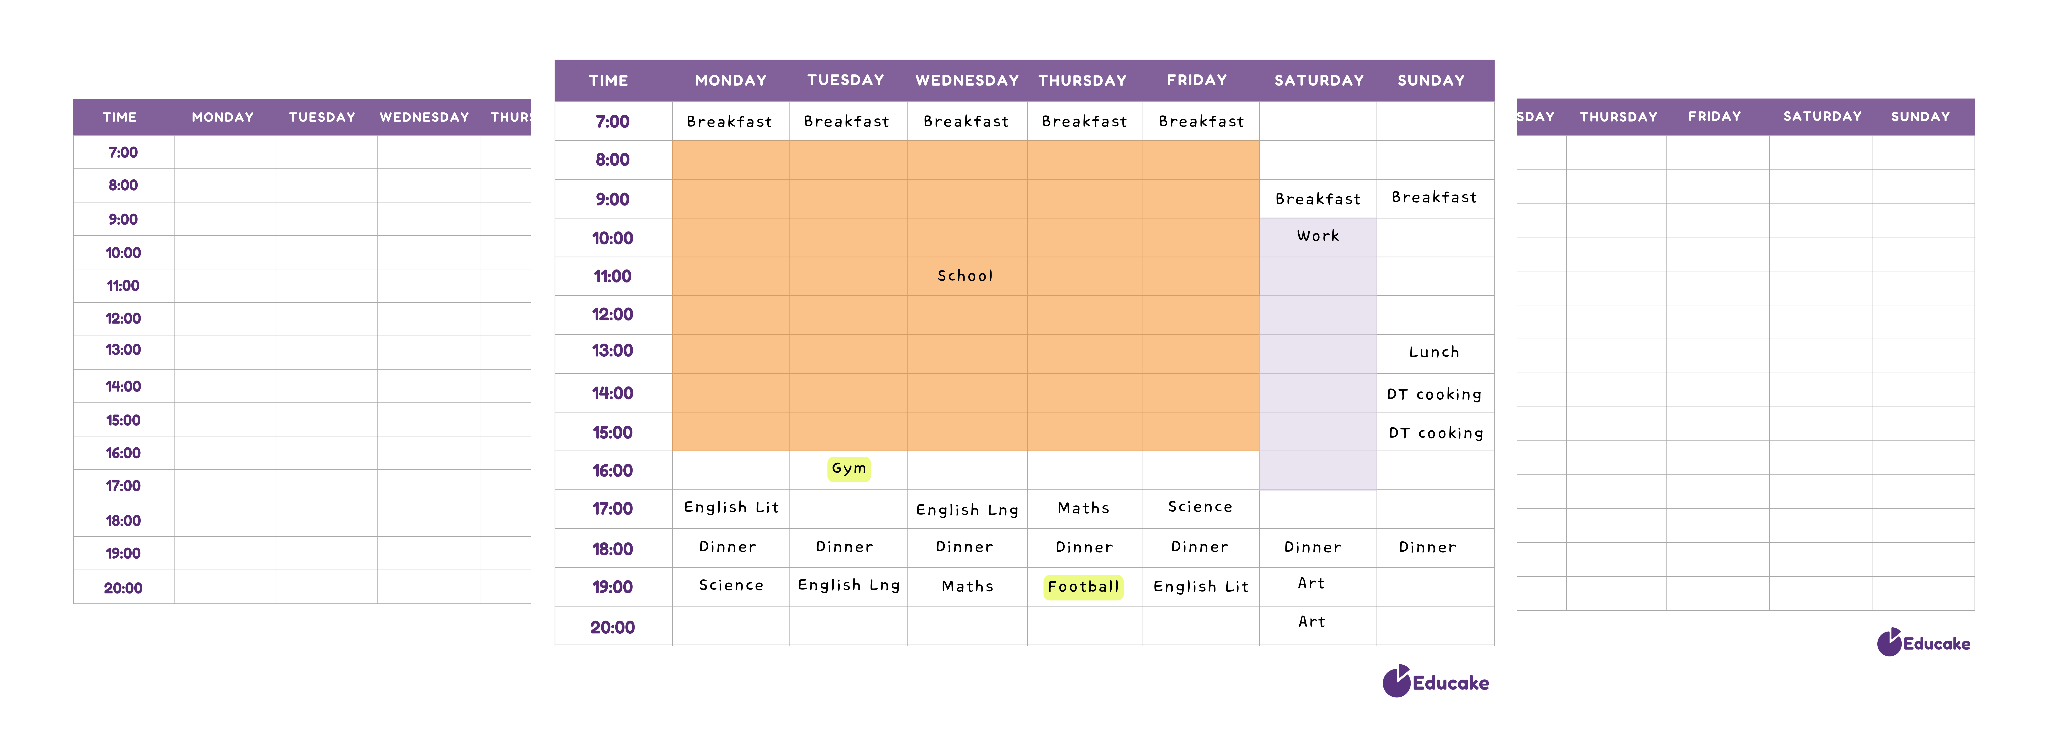Select the highlighted Gym entry on Tuesday

point(849,469)
